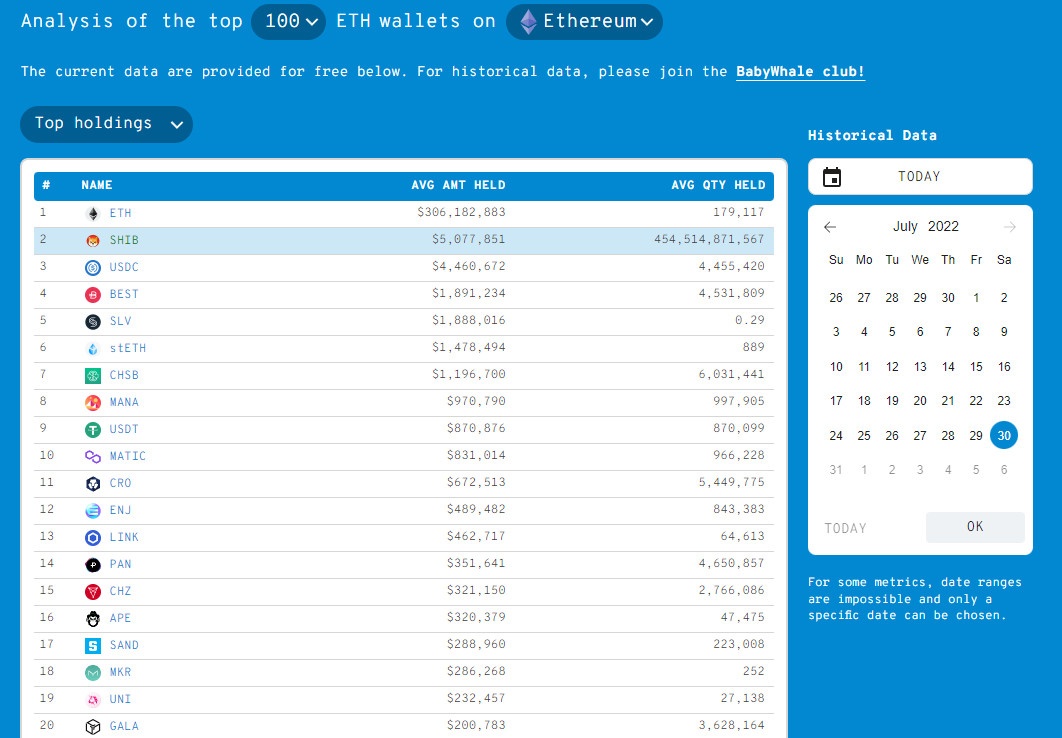This screenshot has width=1062, height=738.
Task: Sort by AVG AMT HELD column
Action: pyautogui.click(x=458, y=185)
